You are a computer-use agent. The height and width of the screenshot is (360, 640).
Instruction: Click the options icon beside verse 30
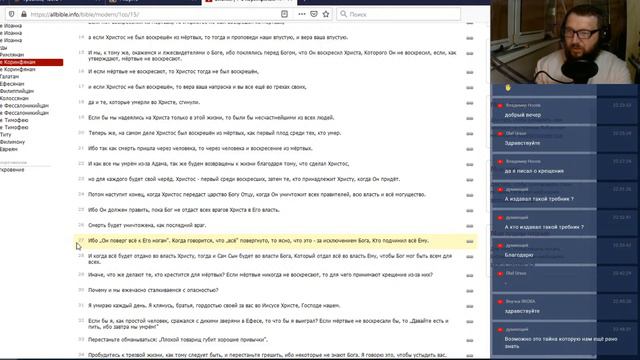tap(470, 291)
